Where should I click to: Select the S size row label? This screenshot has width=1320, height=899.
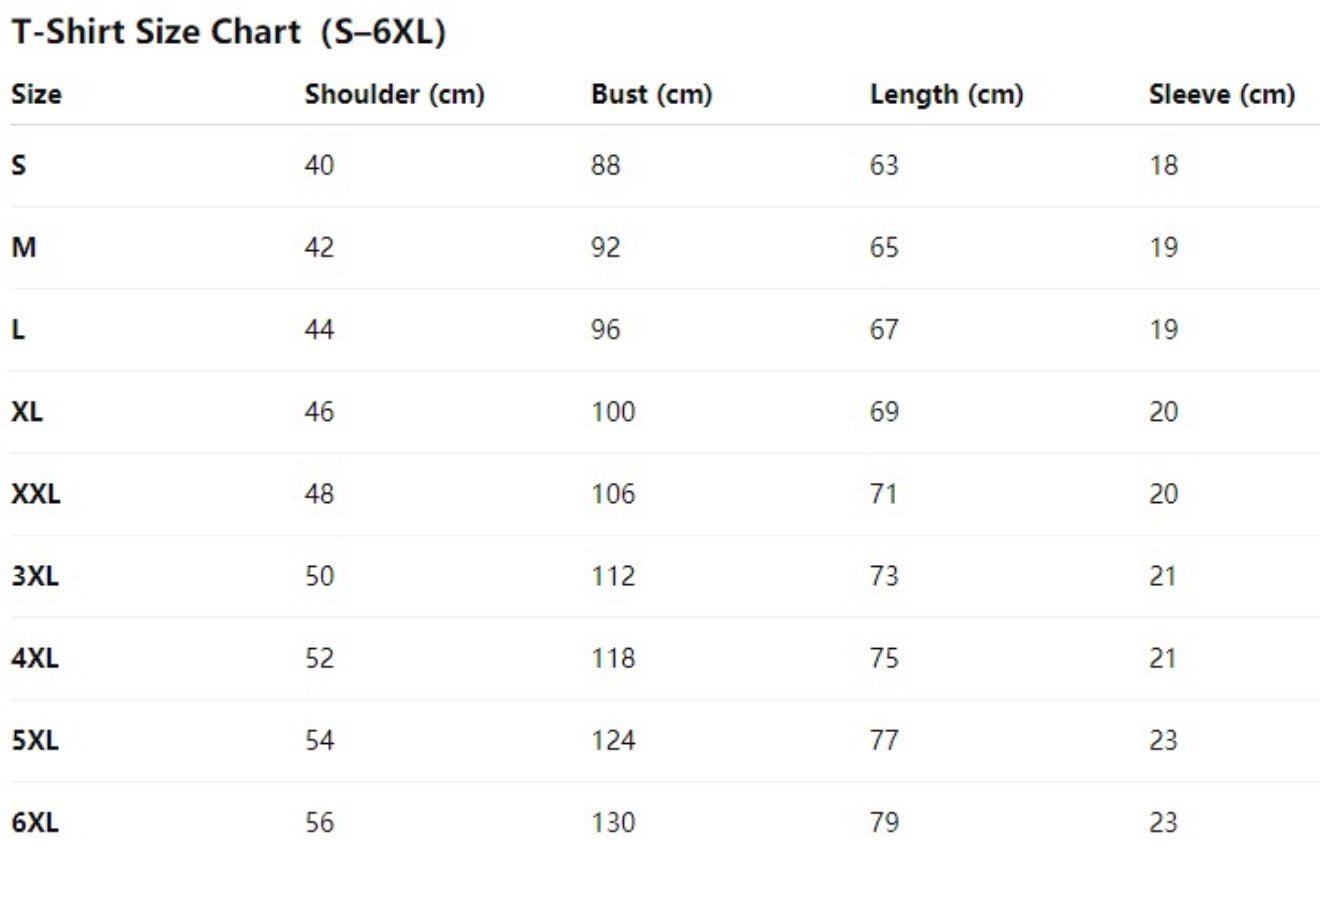19,165
